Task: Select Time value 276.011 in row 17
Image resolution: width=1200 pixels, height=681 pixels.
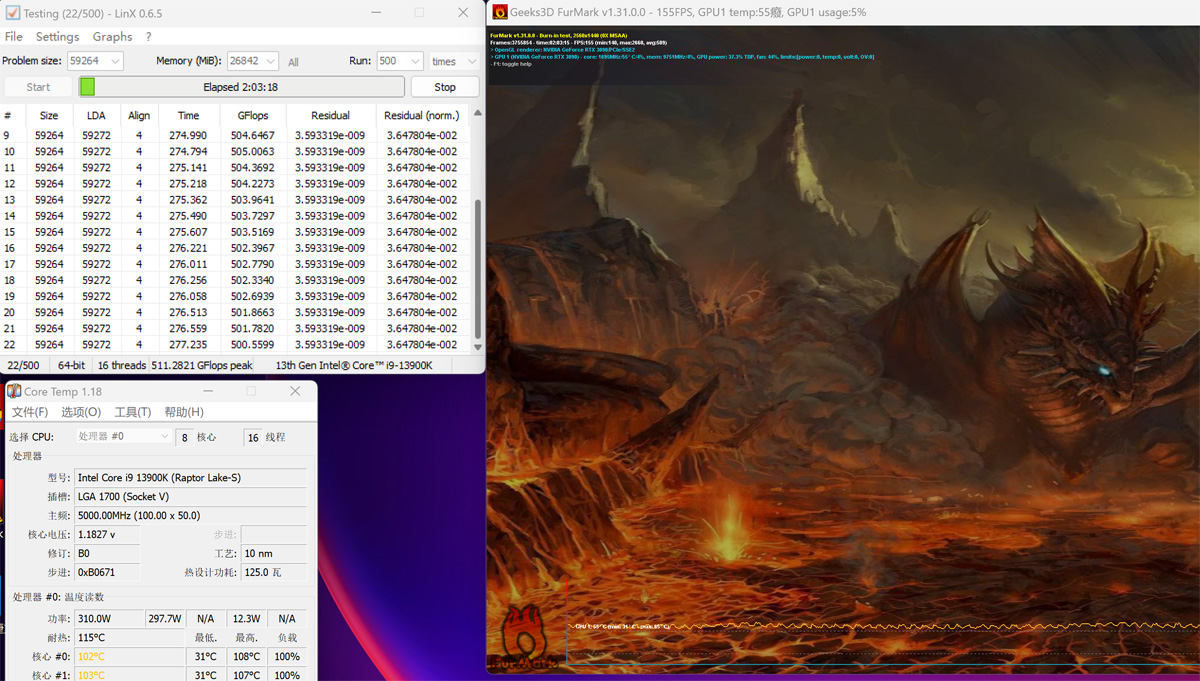Action: coord(188,264)
